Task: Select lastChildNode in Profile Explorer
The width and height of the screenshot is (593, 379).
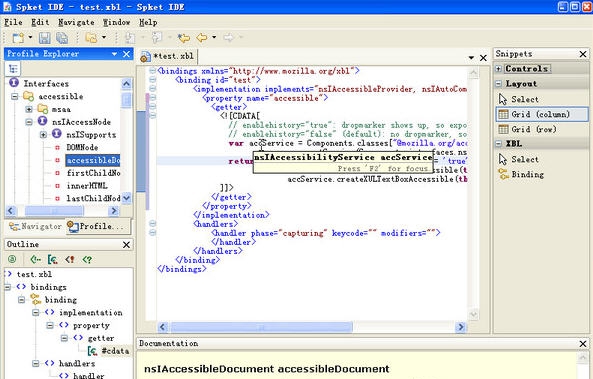Action: pos(93,198)
